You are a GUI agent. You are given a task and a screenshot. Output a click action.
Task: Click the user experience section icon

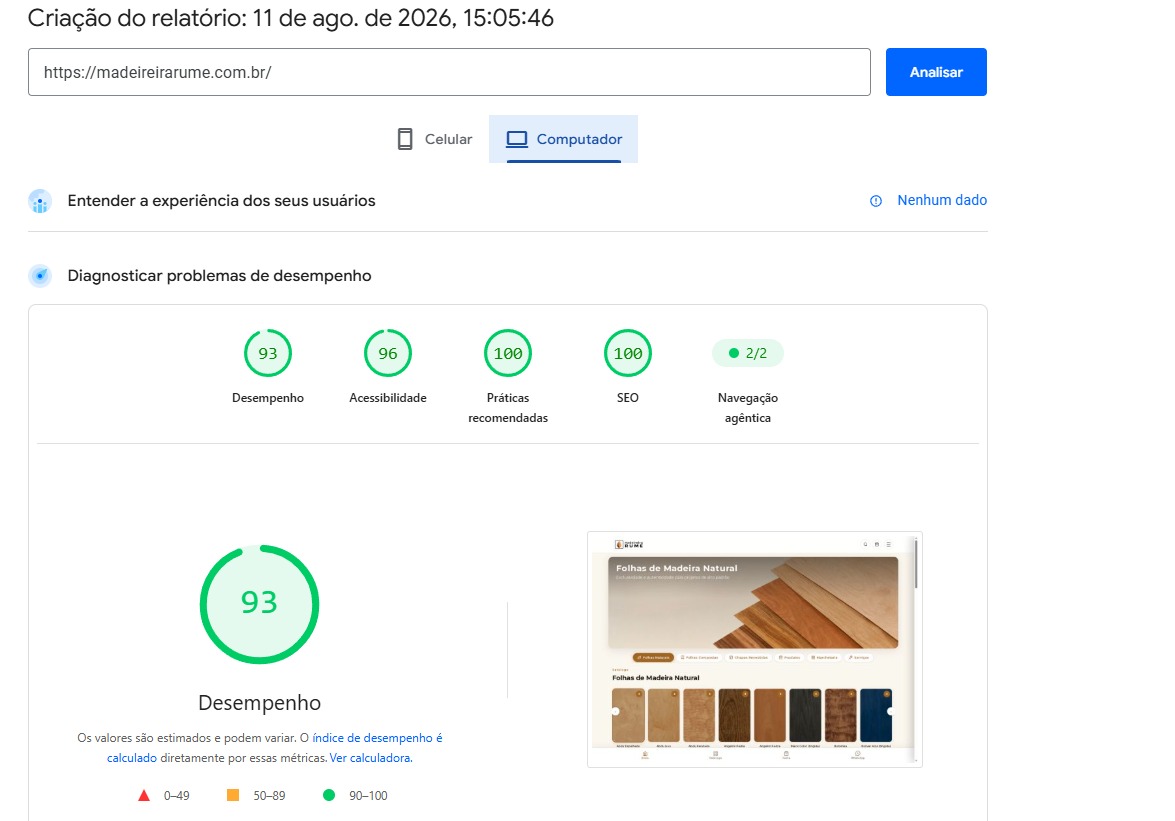coord(40,201)
